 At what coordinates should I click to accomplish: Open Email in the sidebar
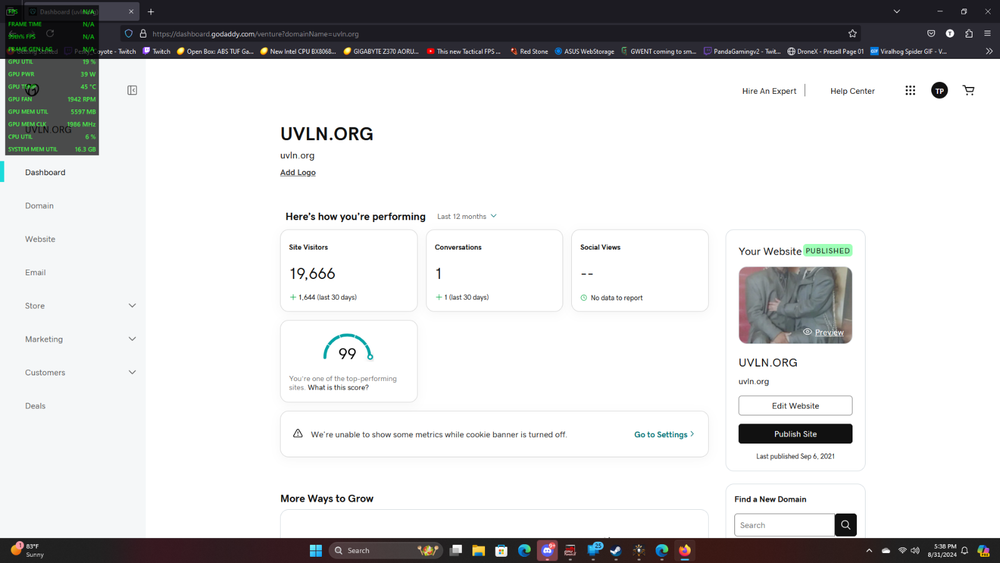click(35, 272)
